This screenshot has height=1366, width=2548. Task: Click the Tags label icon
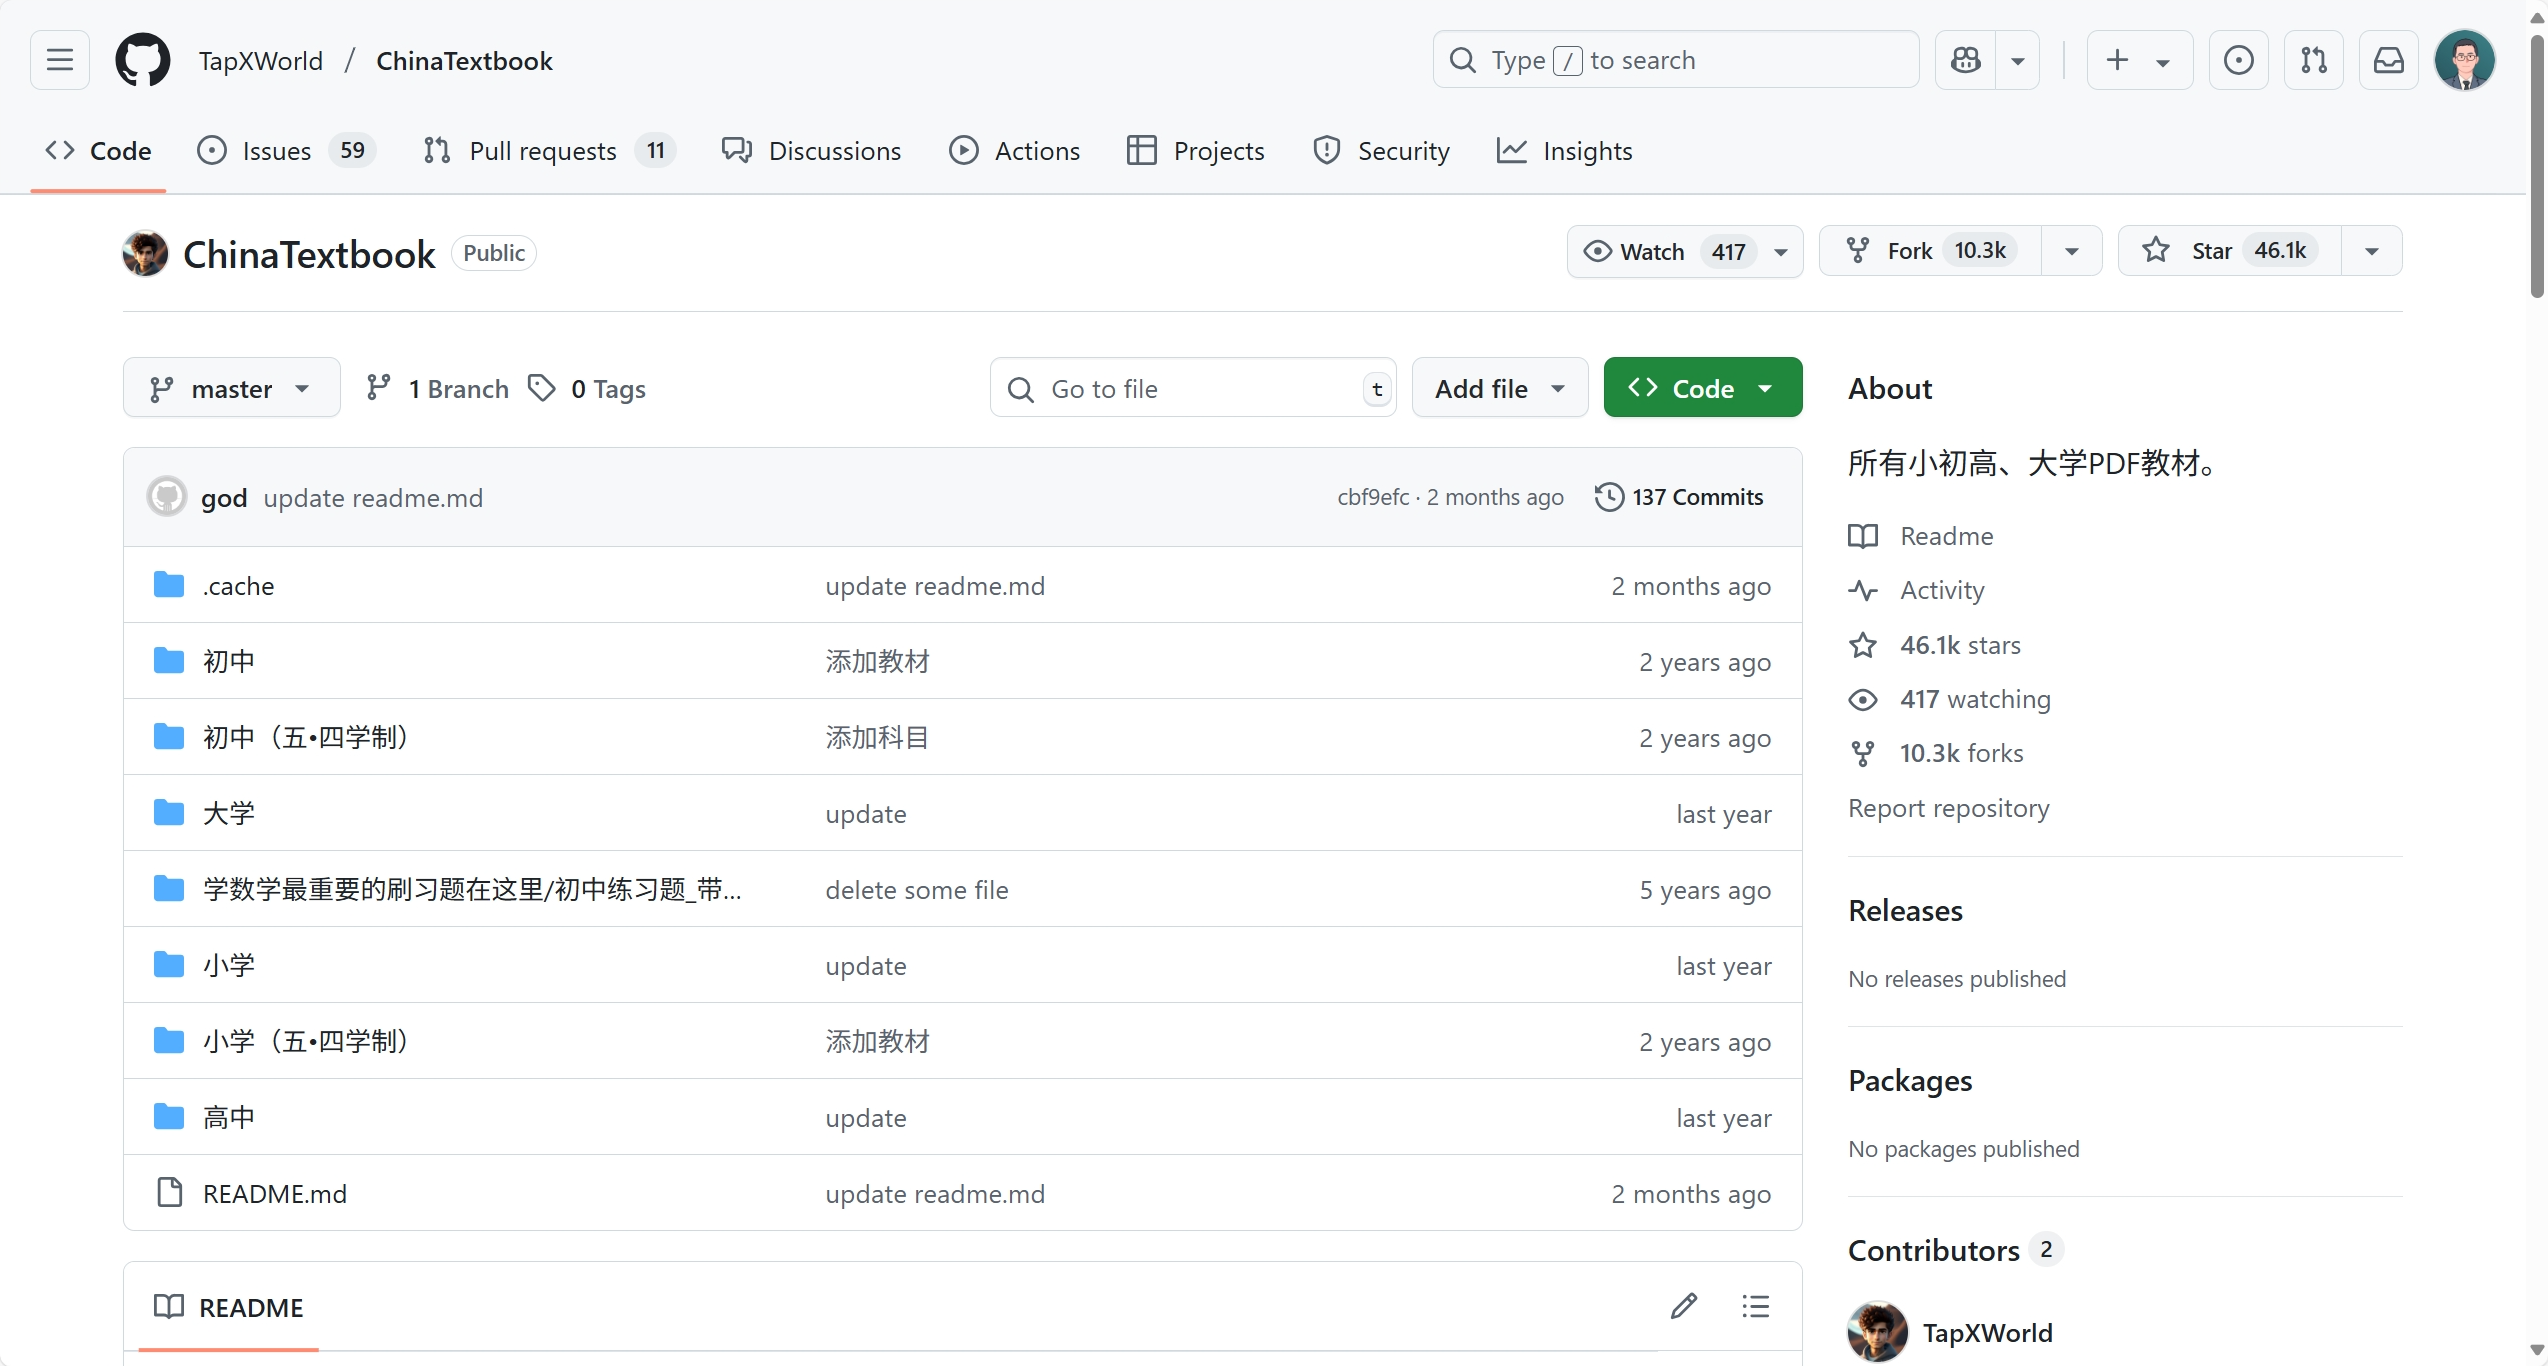point(541,388)
